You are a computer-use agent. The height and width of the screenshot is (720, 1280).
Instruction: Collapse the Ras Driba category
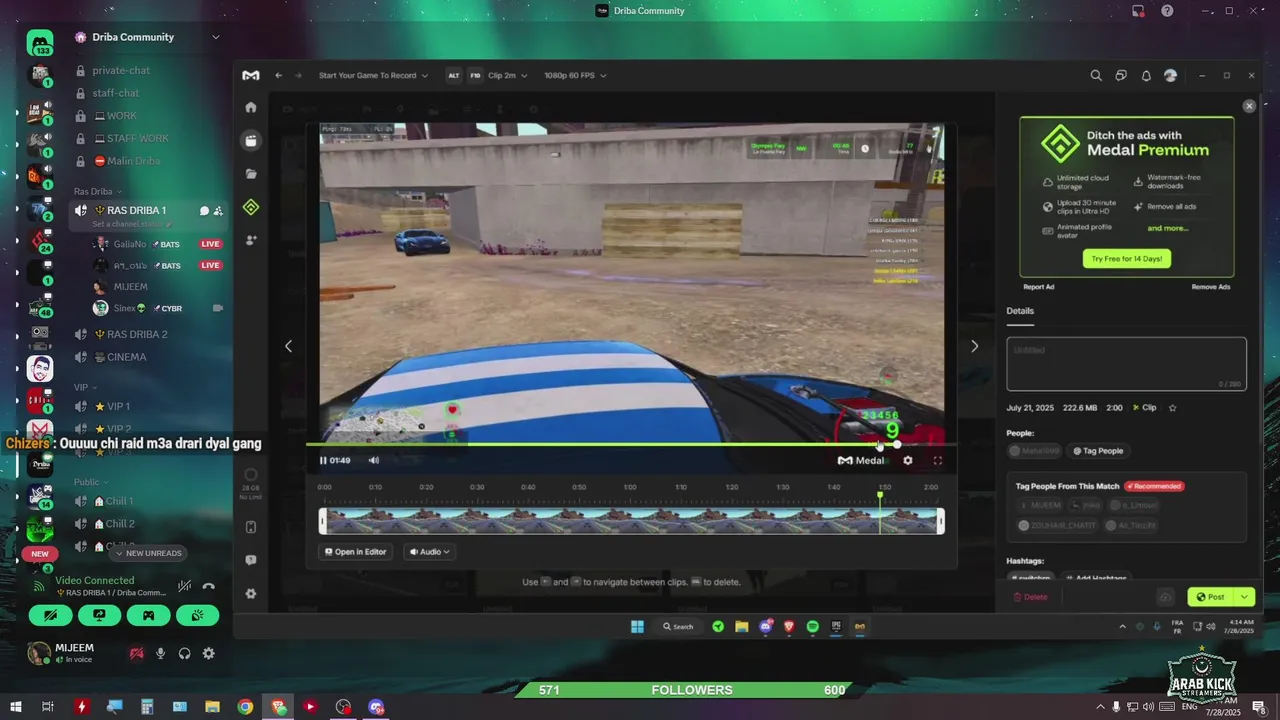(97, 191)
